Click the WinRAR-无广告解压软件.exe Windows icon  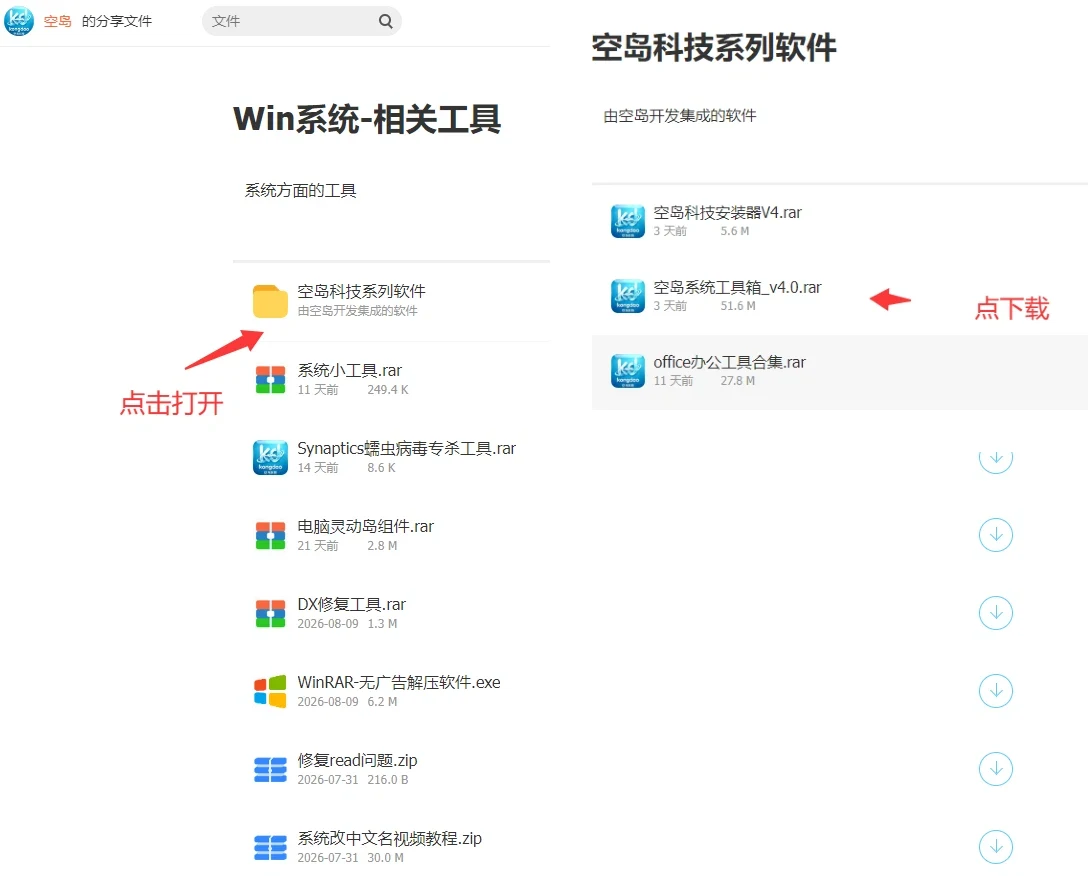[270, 691]
